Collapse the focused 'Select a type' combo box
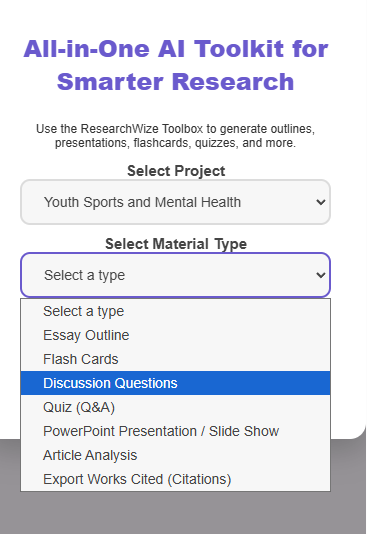Screen dimensions: 367x534 pos(175,275)
